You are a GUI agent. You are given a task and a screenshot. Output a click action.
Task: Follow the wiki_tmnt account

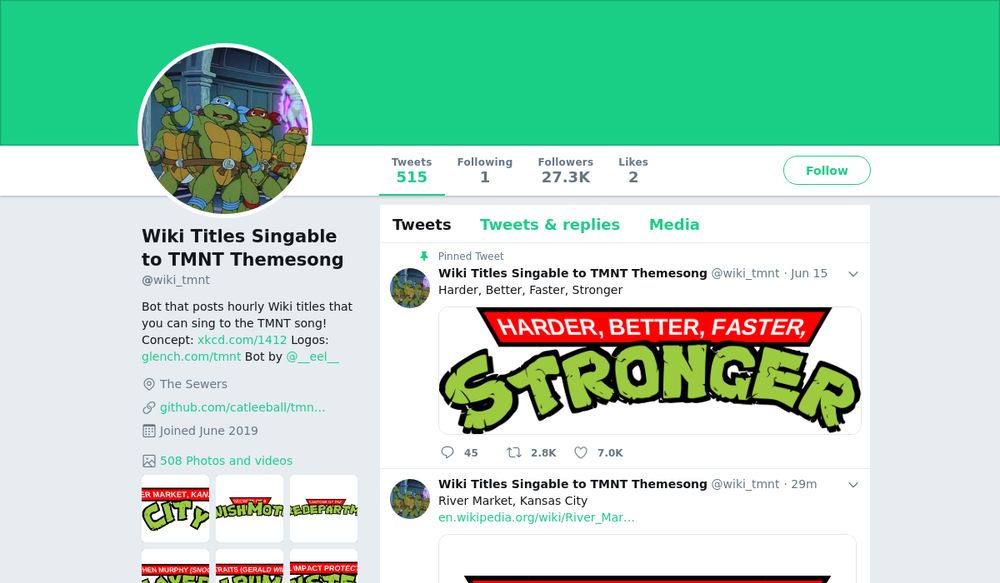click(x=827, y=170)
